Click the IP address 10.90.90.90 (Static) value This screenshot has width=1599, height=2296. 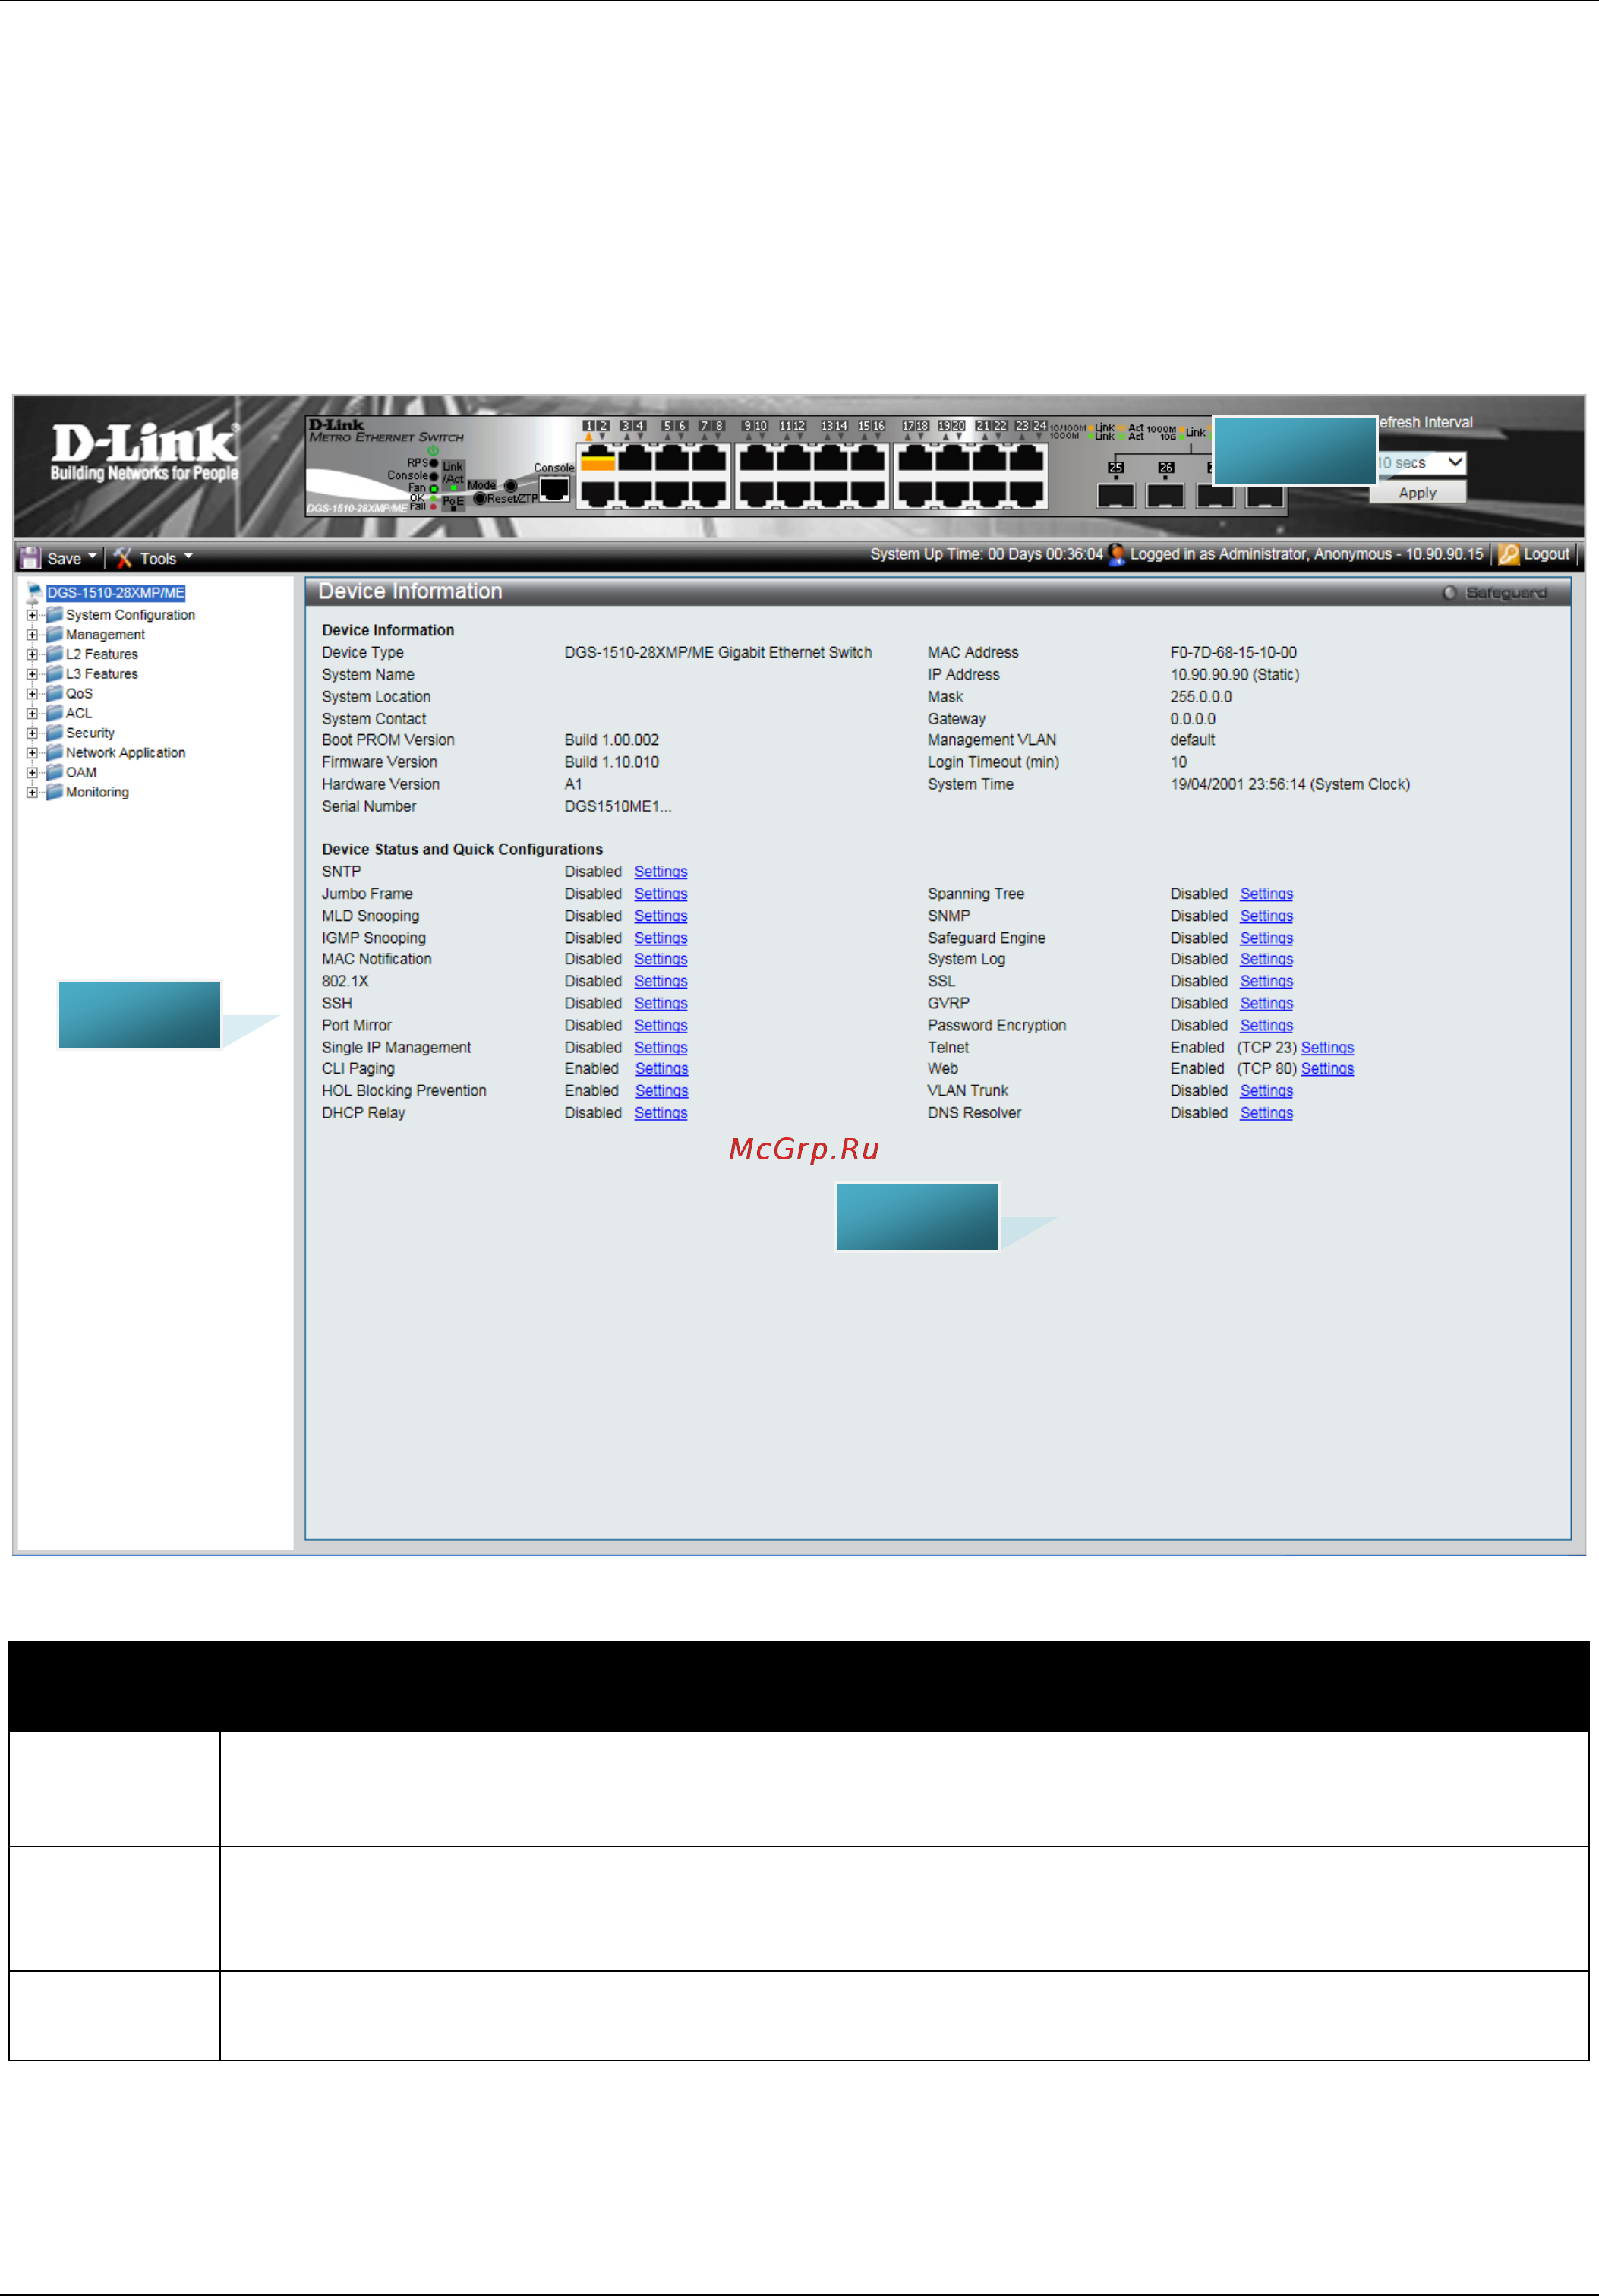click(x=1234, y=675)
